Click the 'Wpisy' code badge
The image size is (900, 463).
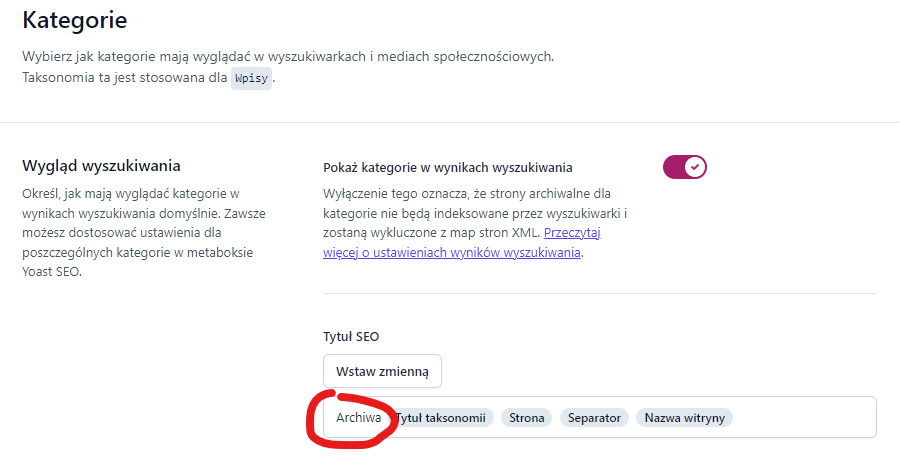[x=251, y=78]
